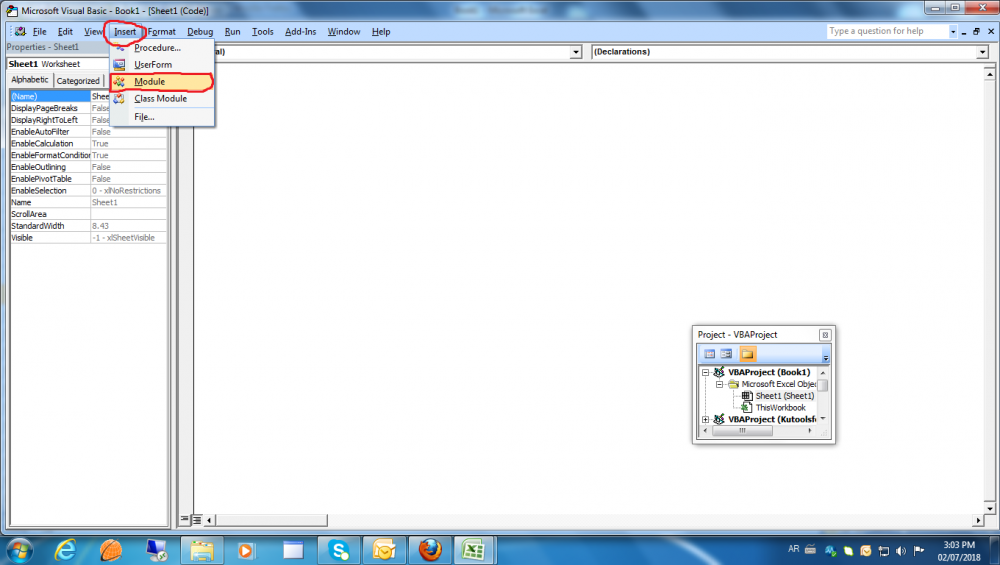Switch to Excel from taskbar
The width and height of the screenshot is (1000, 565).
(x=473, y=550)
